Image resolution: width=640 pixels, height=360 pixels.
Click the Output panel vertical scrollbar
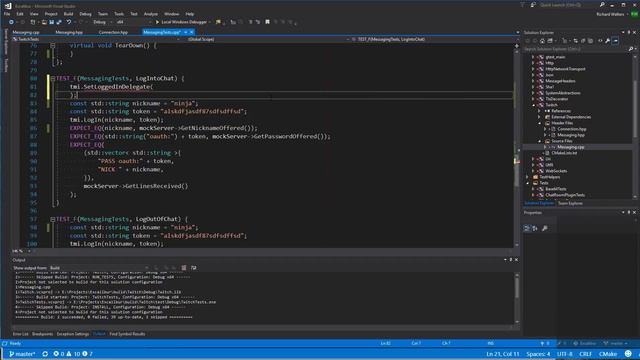click(x=517, y=298)
